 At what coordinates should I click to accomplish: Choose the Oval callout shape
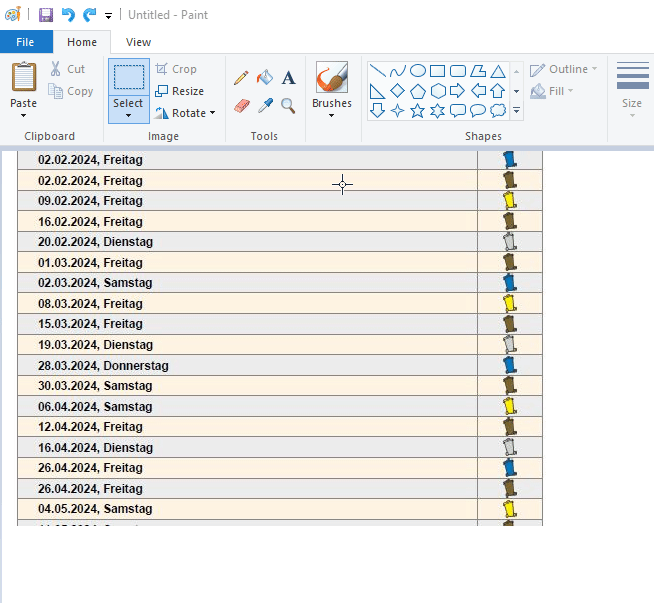tap(478, 111)
